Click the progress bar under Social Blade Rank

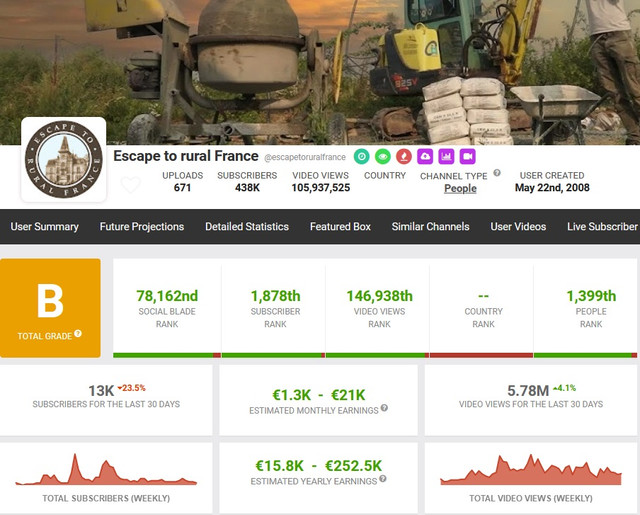[x=167, y=355]
